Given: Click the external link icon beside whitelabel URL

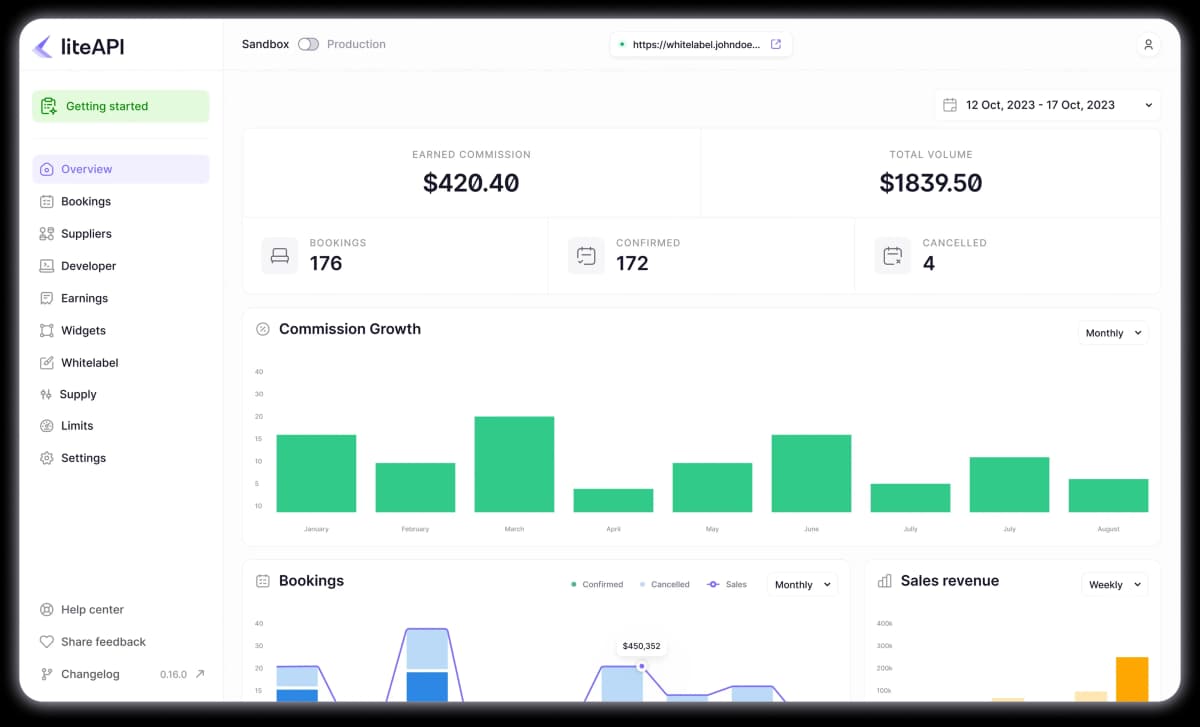Looking at the screenshot, I should pos(776,44).
